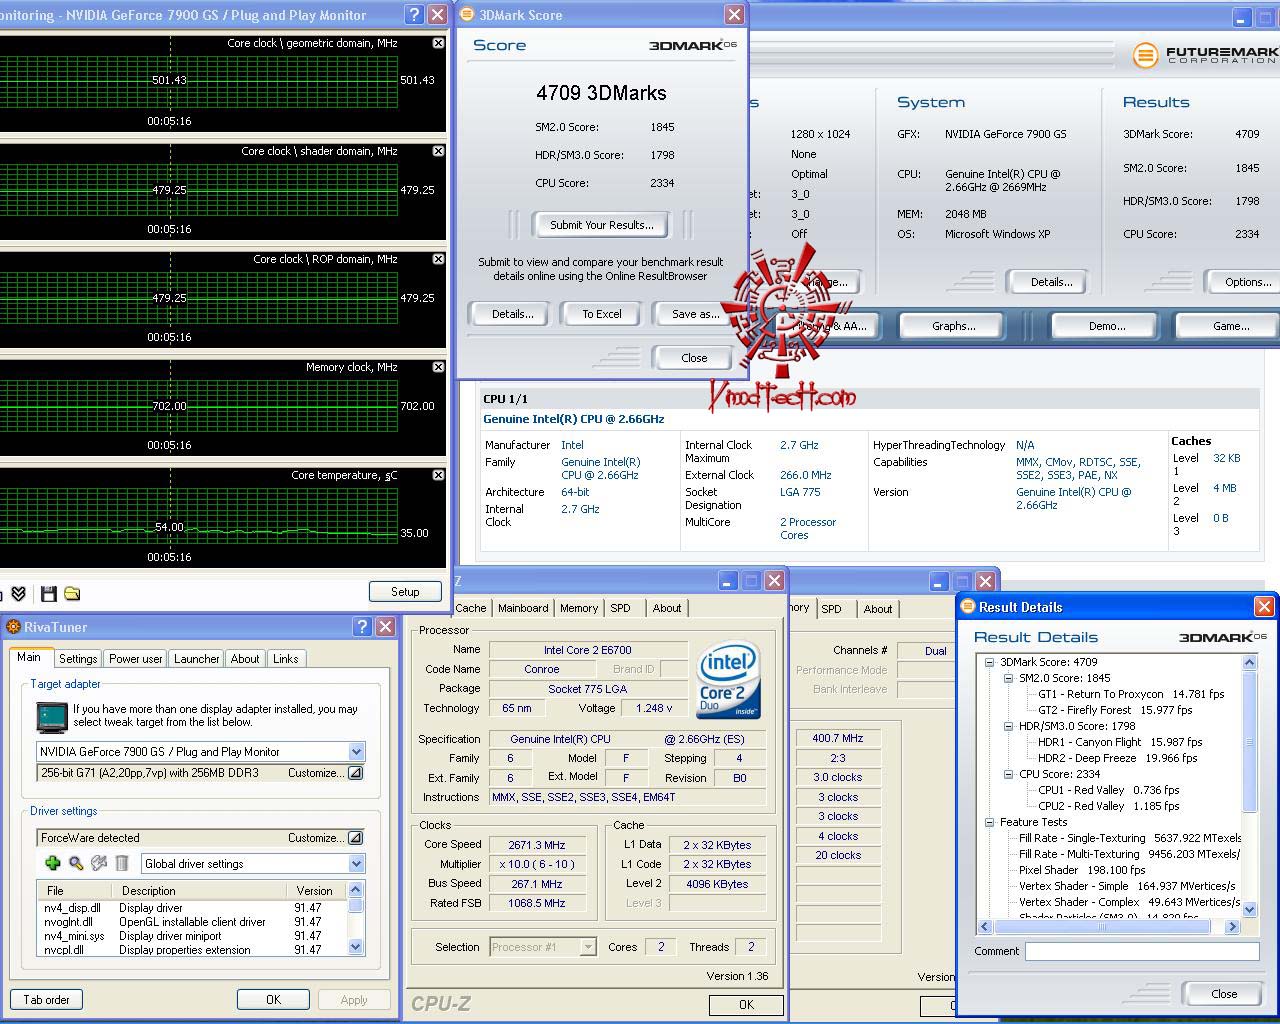Open the target adapter dropdown list

[356, 752]
